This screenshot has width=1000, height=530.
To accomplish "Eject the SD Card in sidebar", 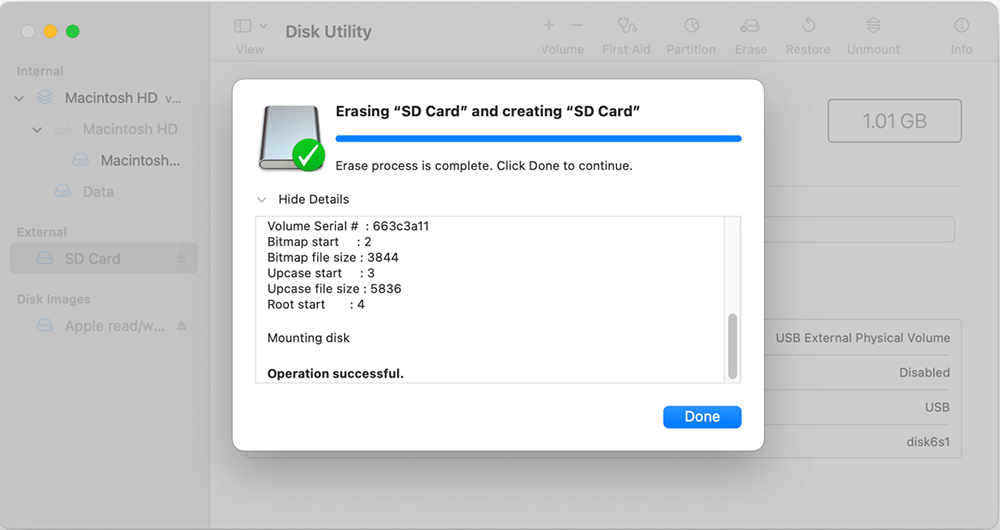I will (x=181, y=259).
